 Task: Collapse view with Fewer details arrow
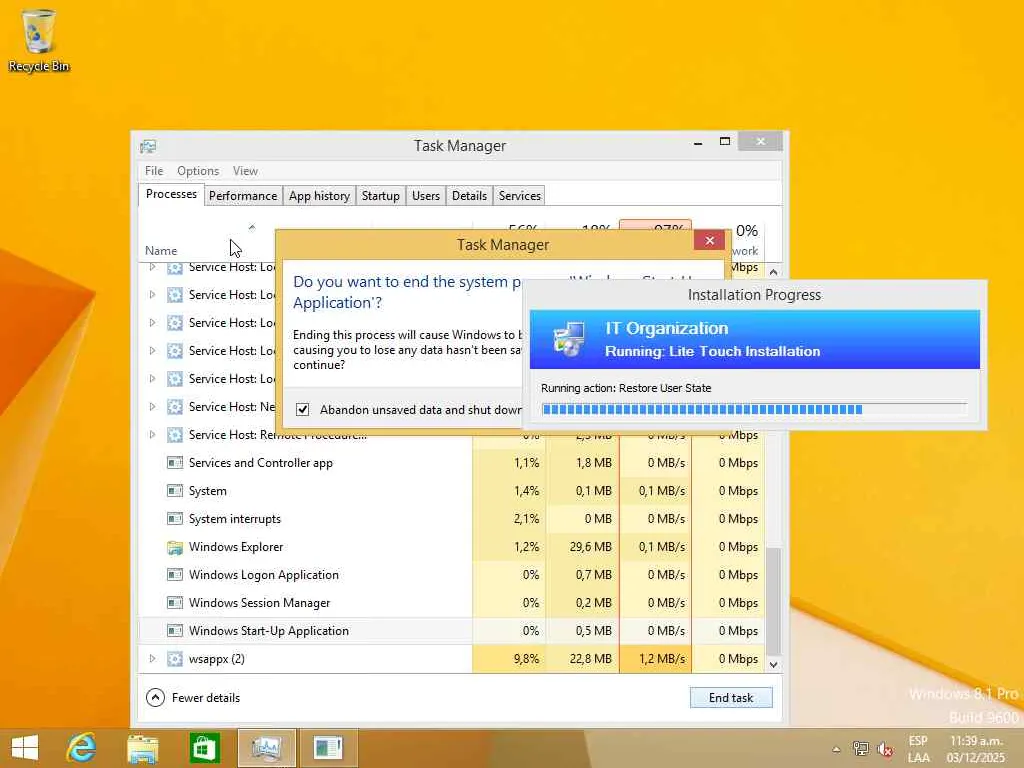(x=155, y=697)
